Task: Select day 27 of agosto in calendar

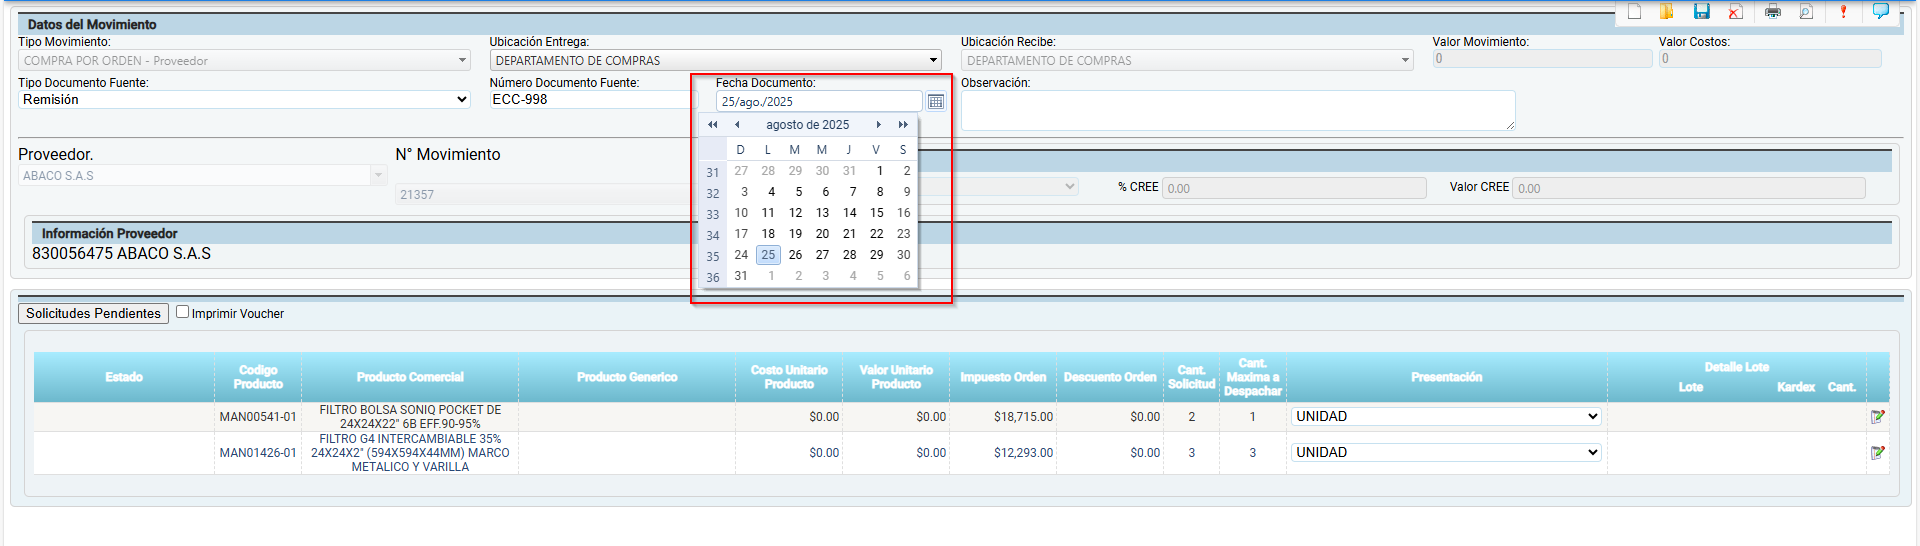Action: click(822, 255)
